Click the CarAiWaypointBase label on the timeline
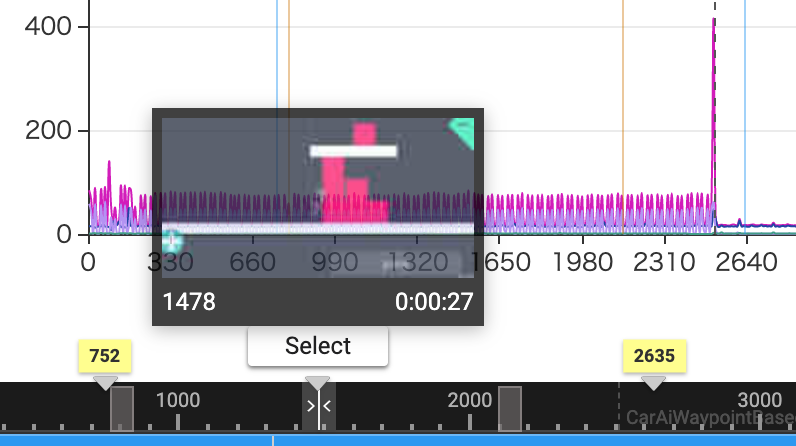Viewport: 796px width, 446px height. pos(710,419)
